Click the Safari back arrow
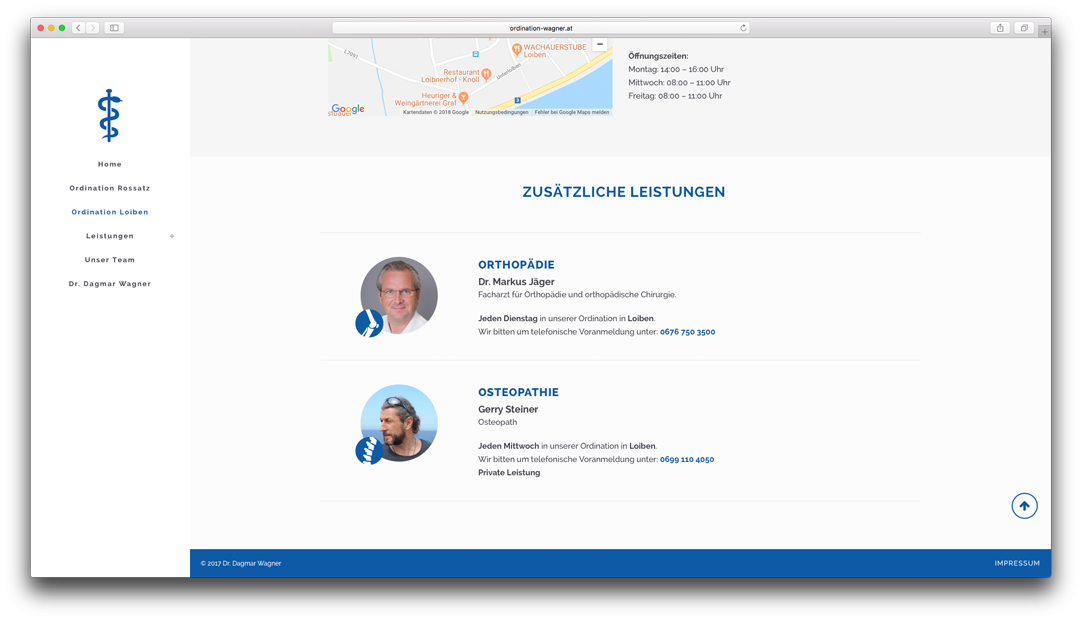The image size is (1080, 619). (78, 28)
